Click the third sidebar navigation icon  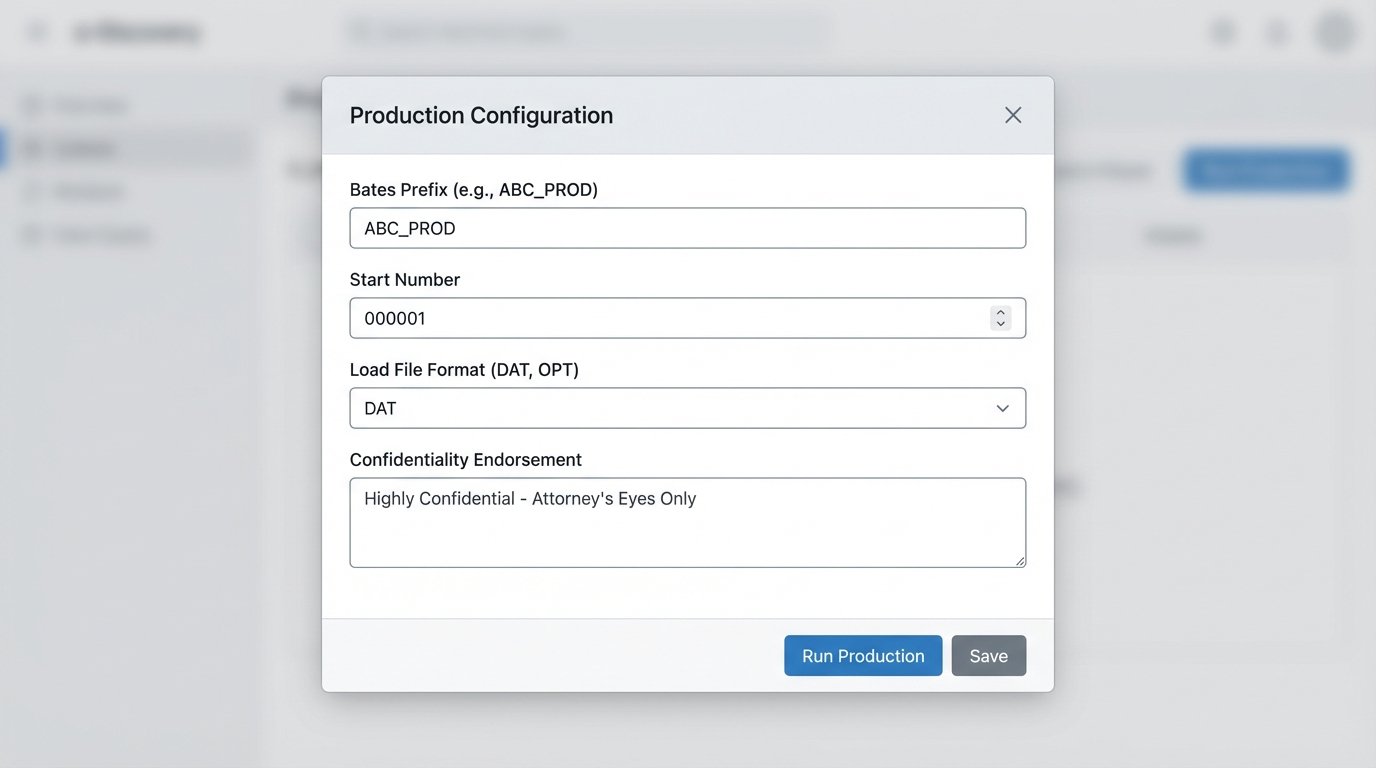click(x=31, y=191)
